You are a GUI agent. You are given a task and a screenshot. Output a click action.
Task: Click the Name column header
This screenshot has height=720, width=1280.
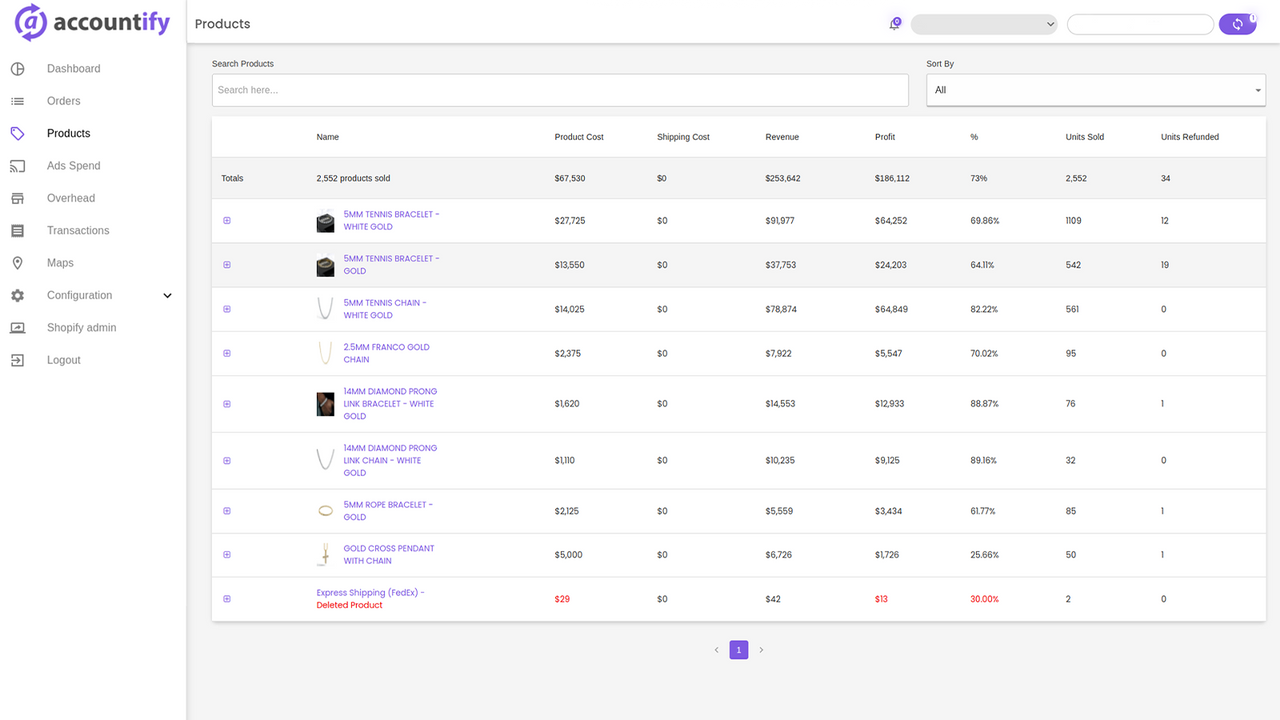pyautogui.click(x=328, y=137)
